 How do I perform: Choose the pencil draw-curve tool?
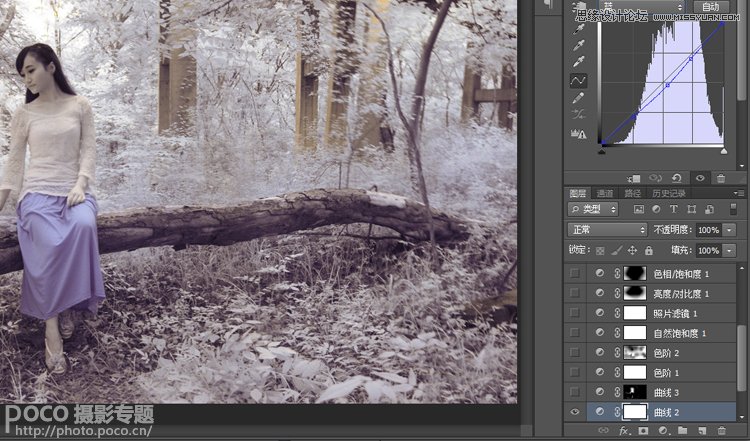tap(578, 98)
